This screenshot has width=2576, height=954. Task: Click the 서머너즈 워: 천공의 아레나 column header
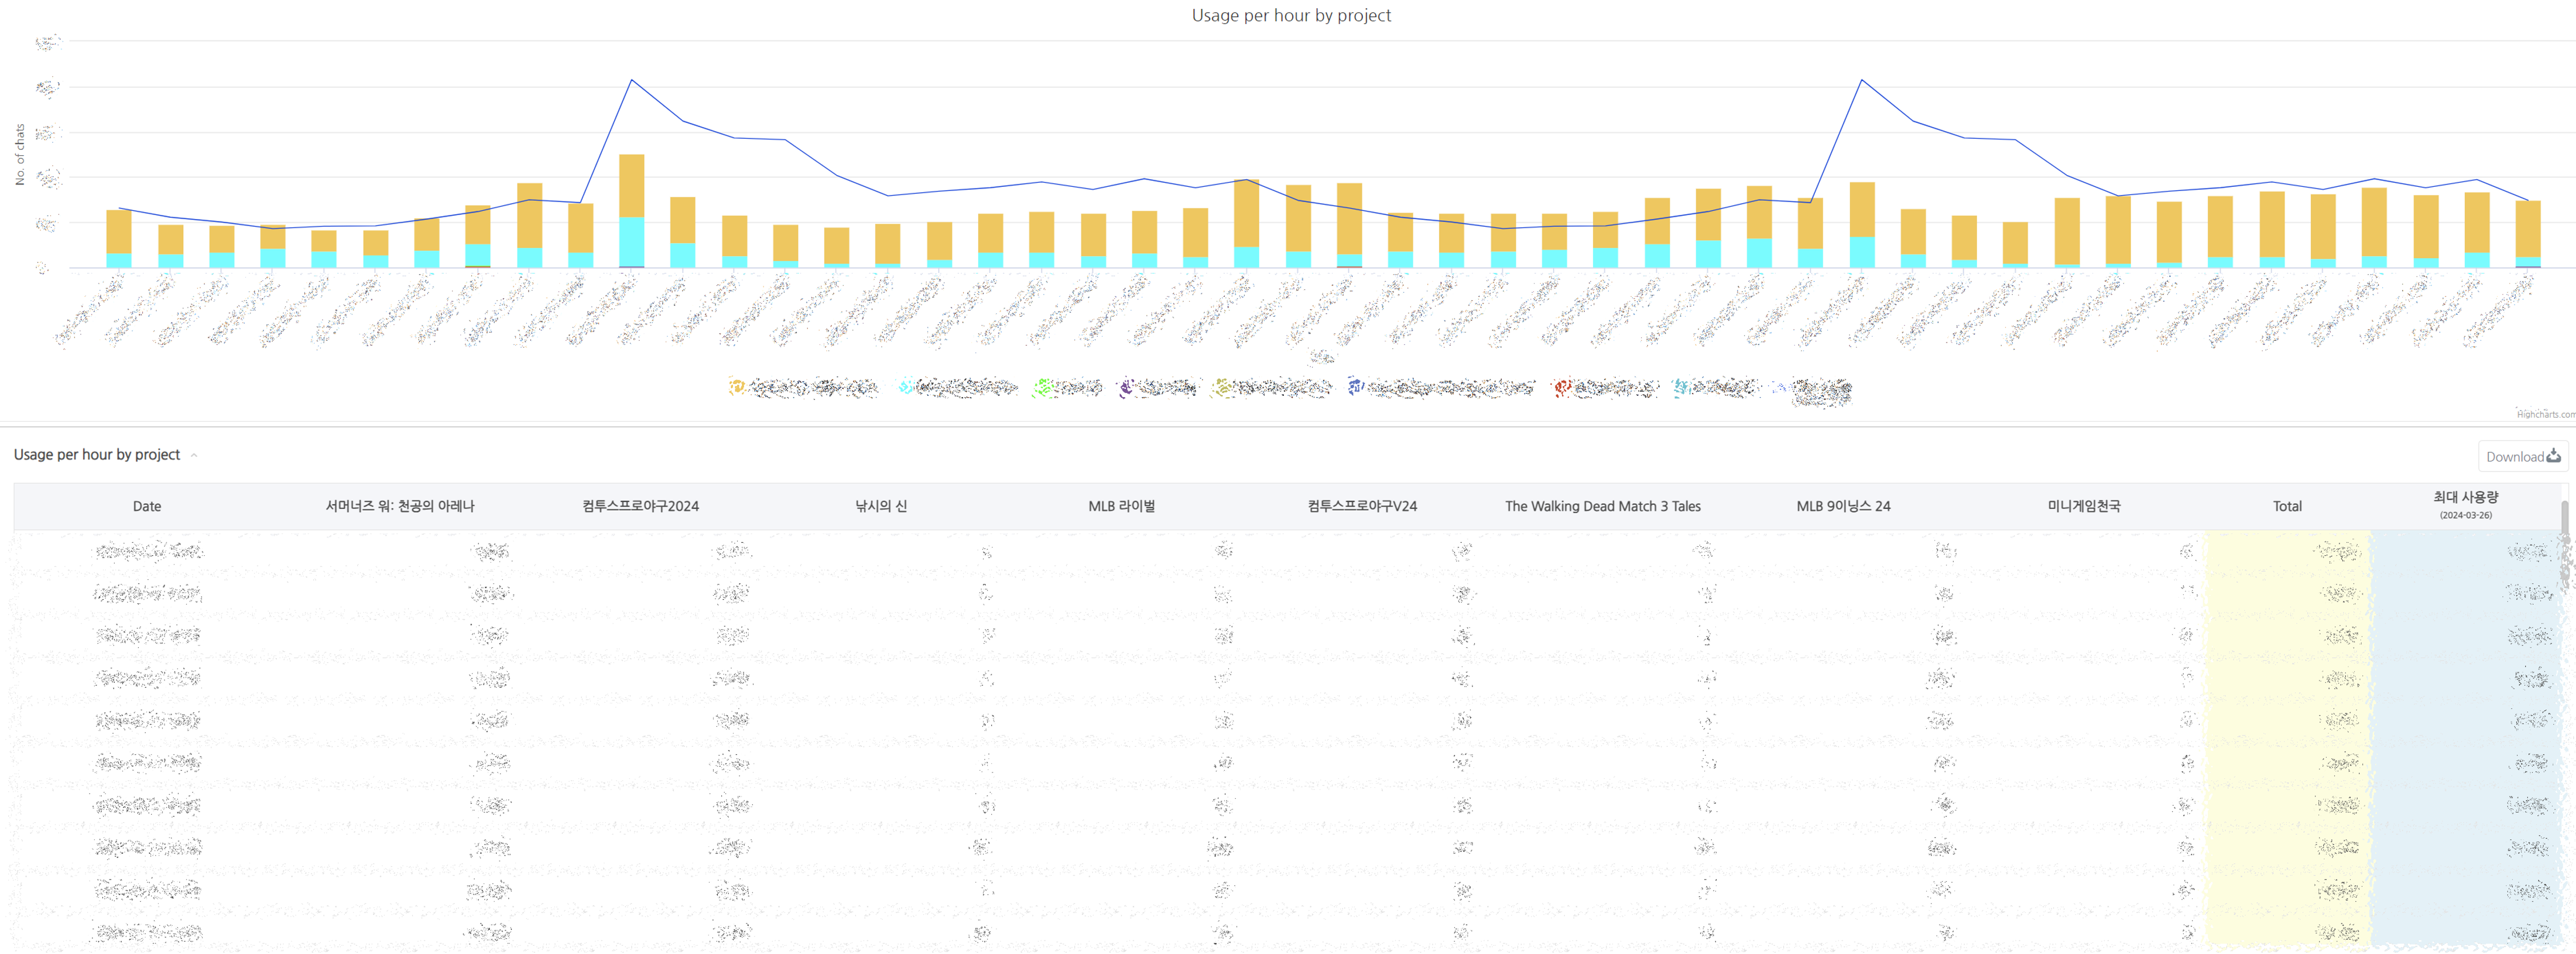400,507
